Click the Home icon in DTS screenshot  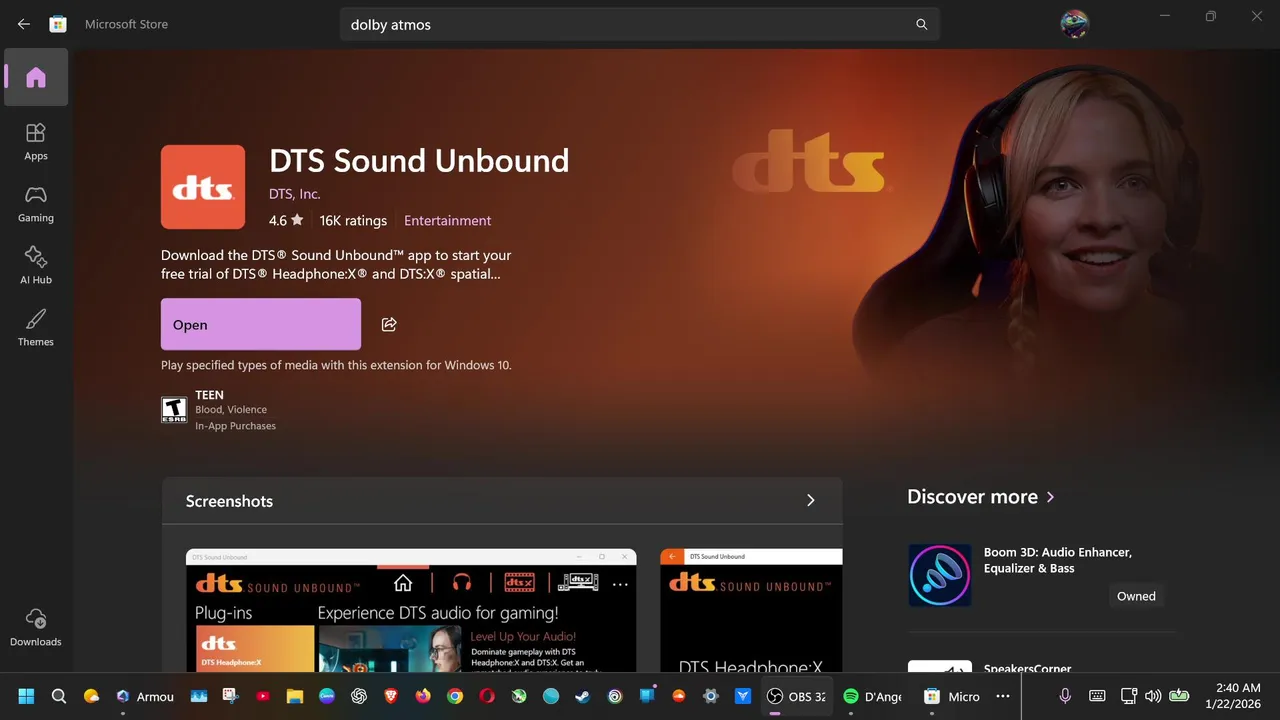click(x=403, y=582)
